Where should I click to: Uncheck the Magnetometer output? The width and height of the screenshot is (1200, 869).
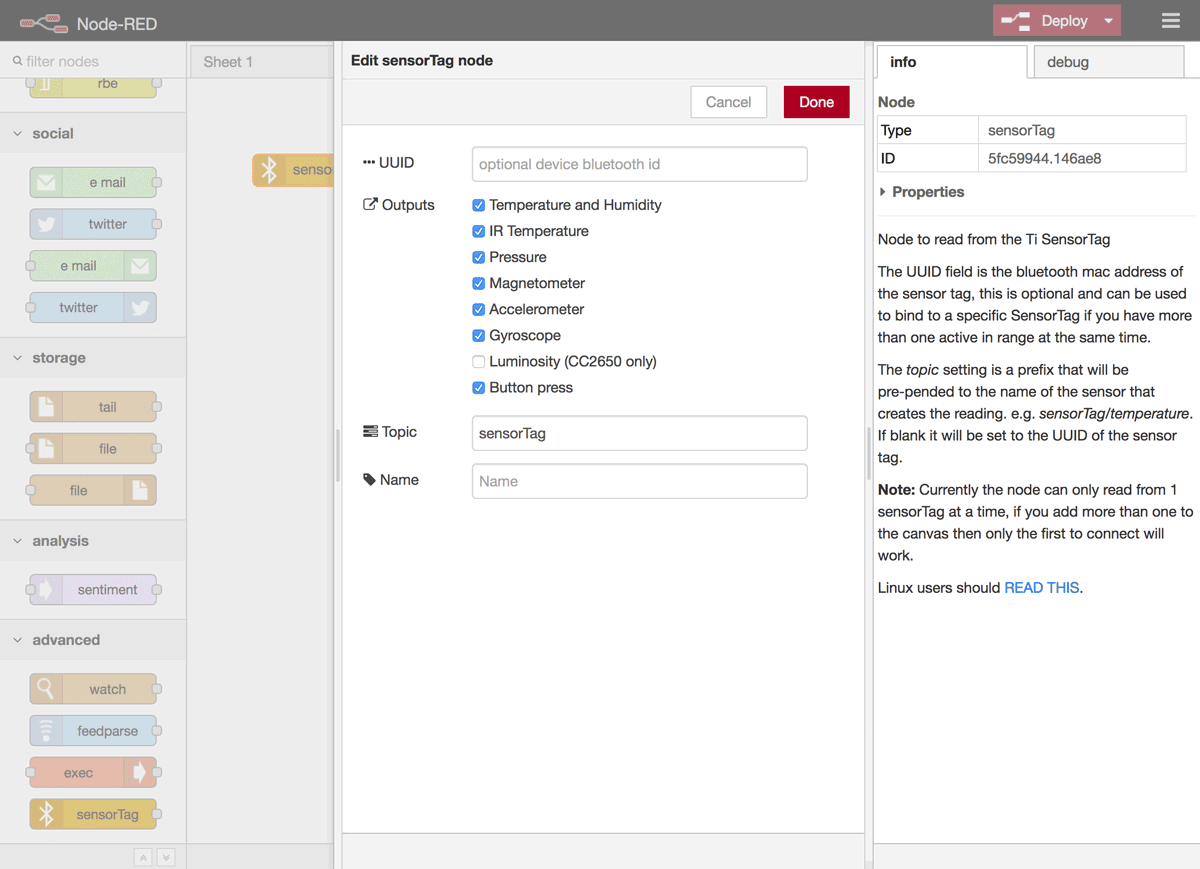(x=478, y=283)
